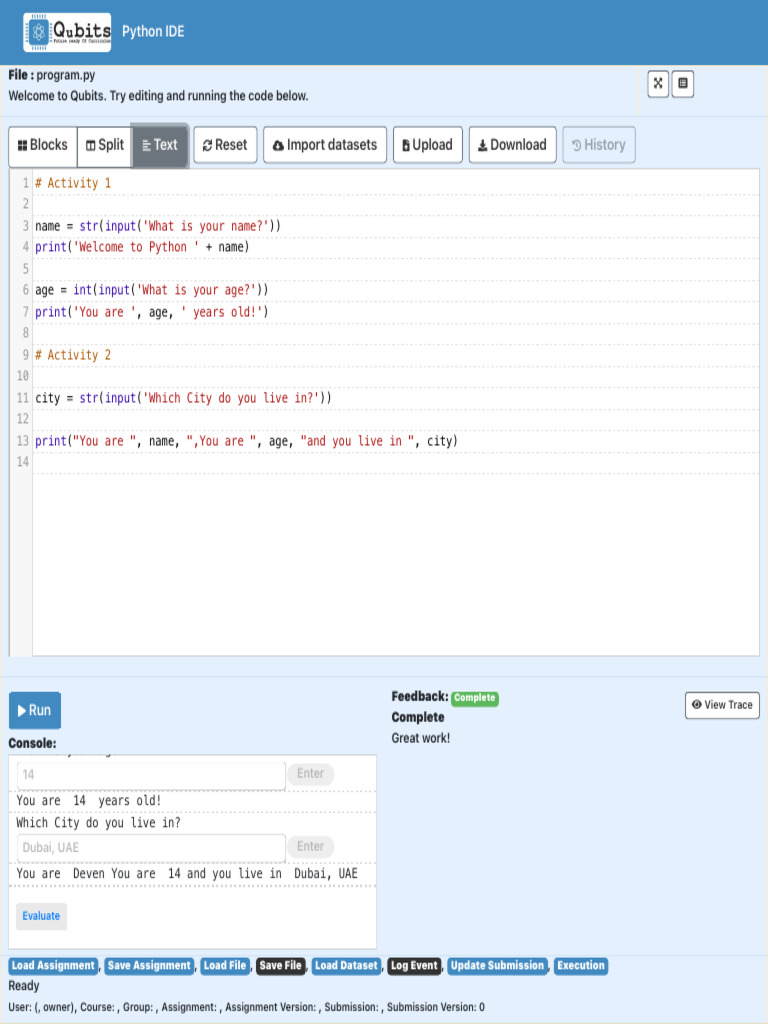
Task: Download the program file
Action: [x=512, y=145]
